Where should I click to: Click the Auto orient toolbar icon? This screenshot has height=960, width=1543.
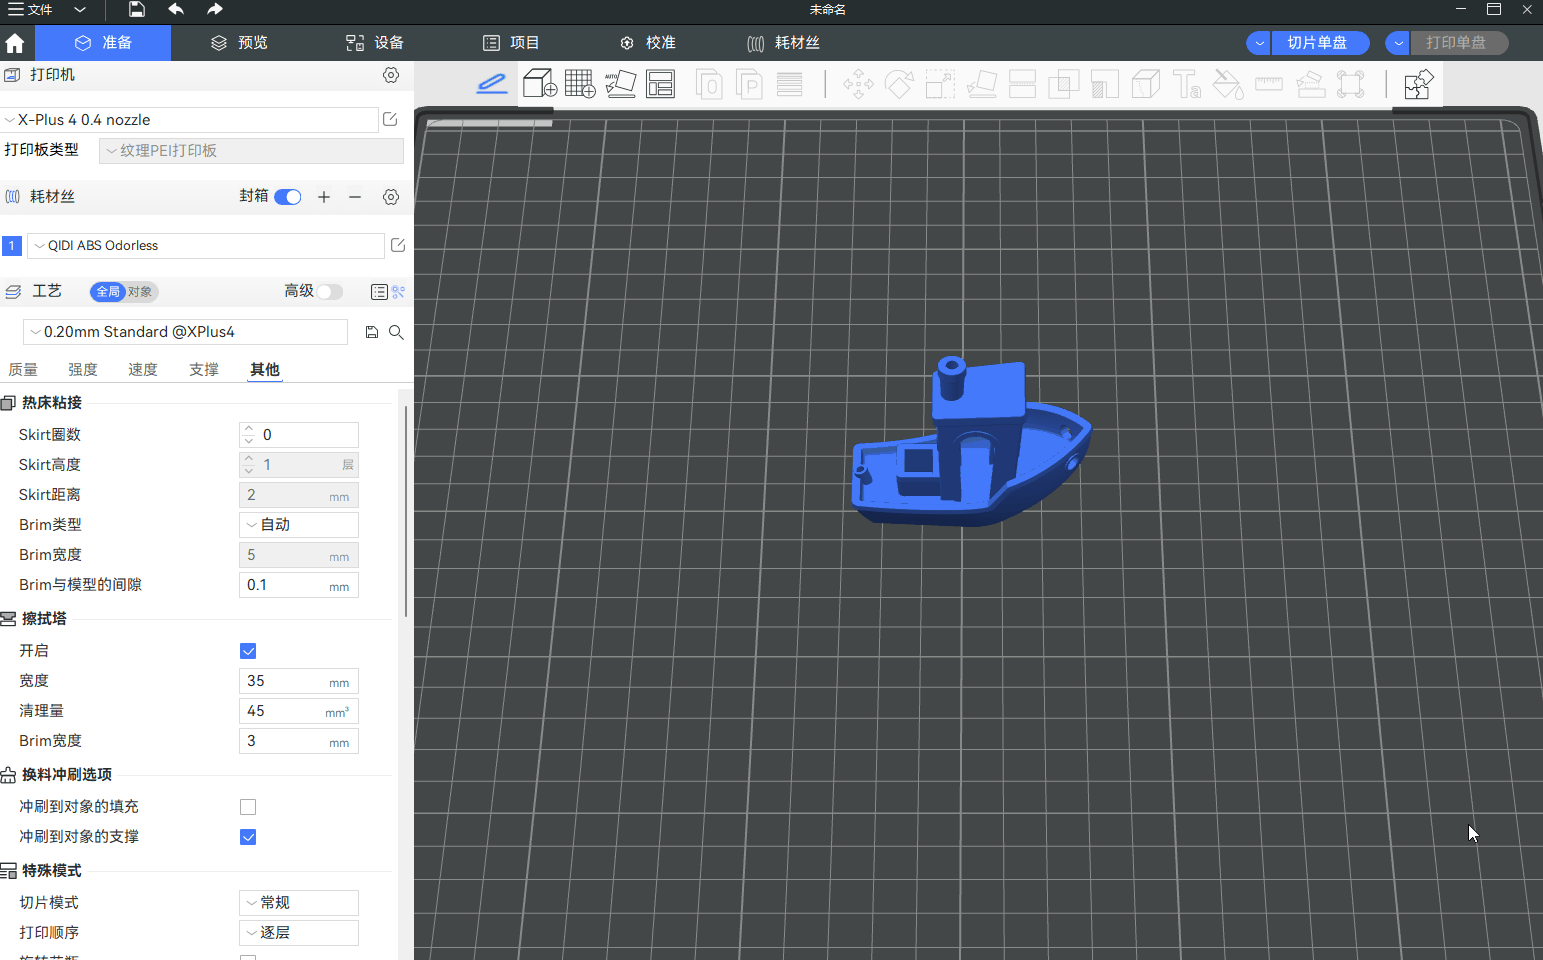[x=620, y=84]
